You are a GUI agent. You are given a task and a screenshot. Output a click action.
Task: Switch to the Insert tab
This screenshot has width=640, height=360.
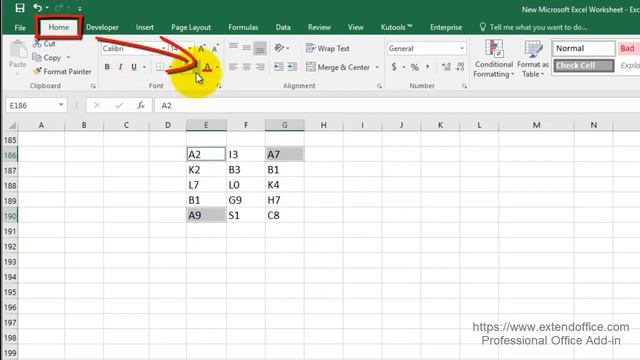[x=144, y=27]
